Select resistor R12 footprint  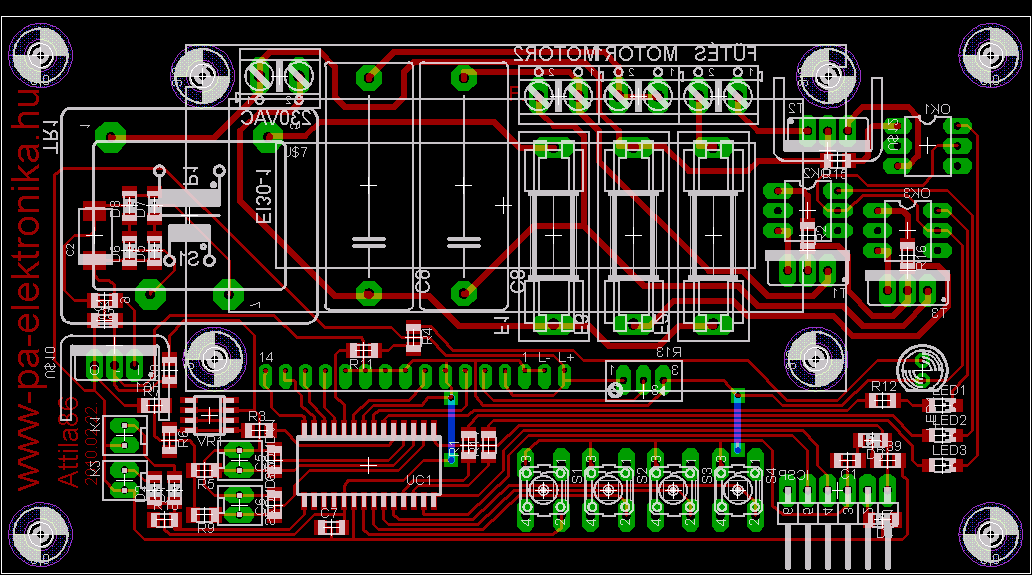tap(883, 400)
